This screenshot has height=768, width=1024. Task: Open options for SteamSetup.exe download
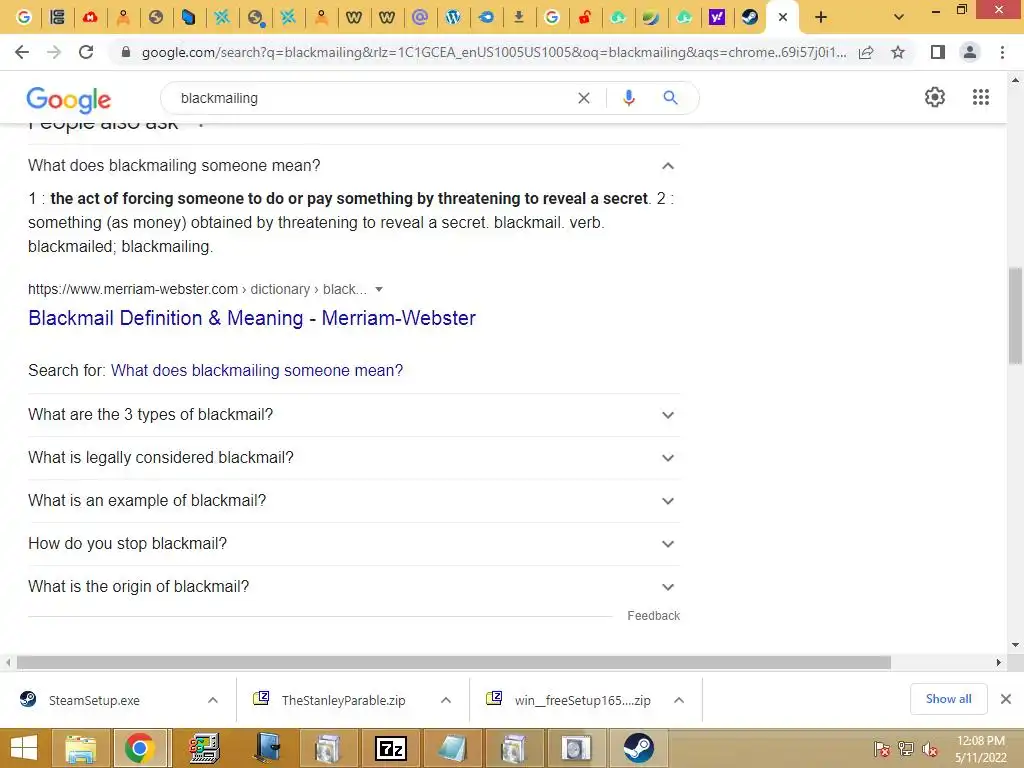point(213,700)
